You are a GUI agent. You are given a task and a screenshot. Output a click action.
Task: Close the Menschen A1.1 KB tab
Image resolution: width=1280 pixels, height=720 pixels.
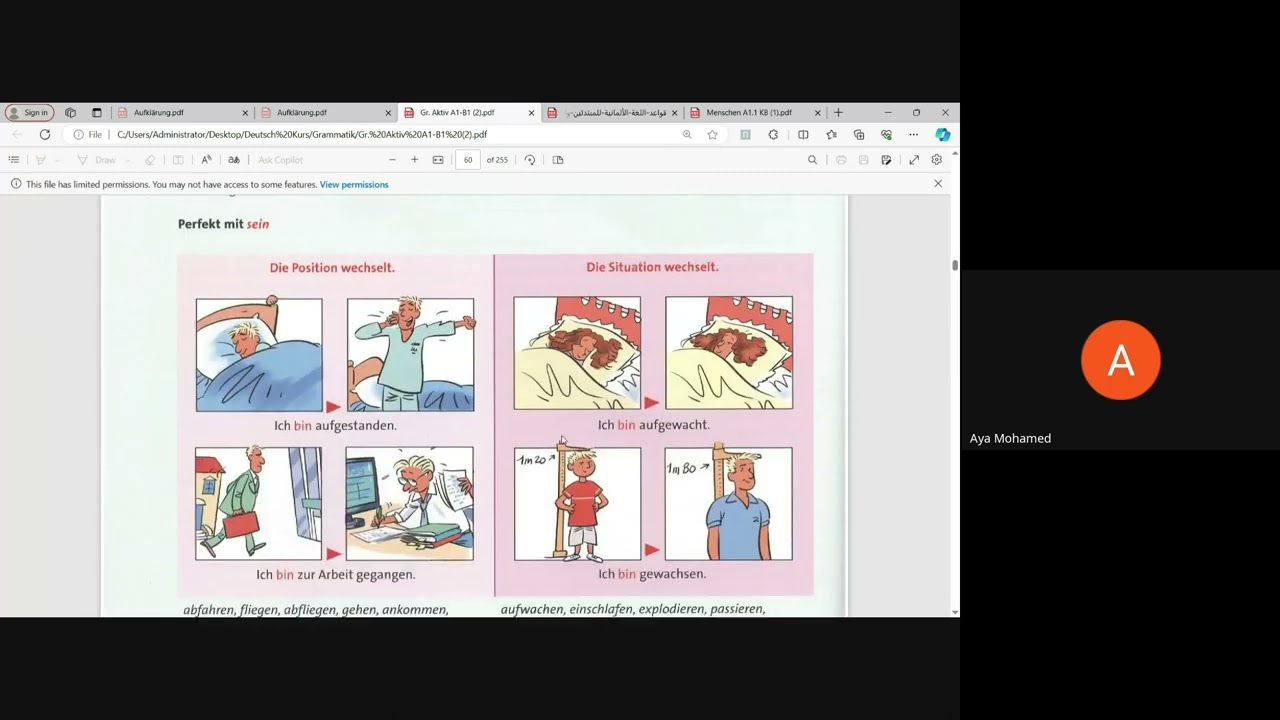817,113
